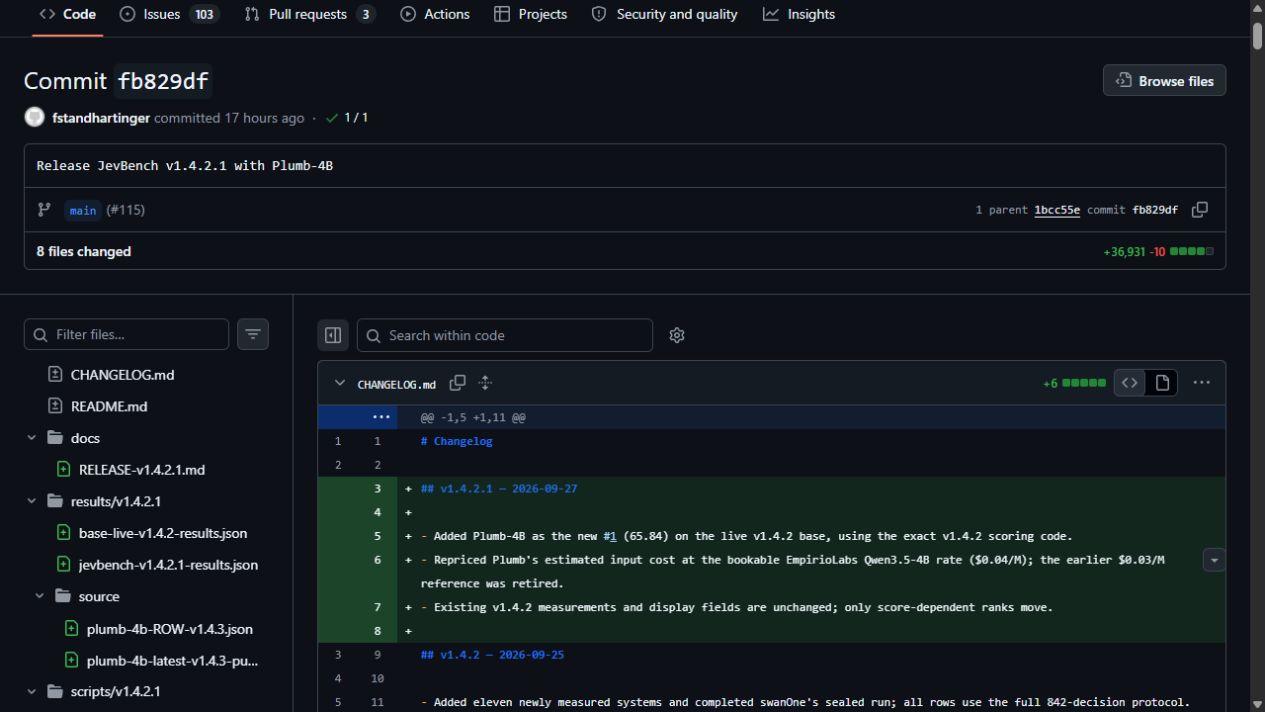Screen dimensions: 1265x712
Task: Collapse the file tree sidebar
Action: click(x=333, y=335)
